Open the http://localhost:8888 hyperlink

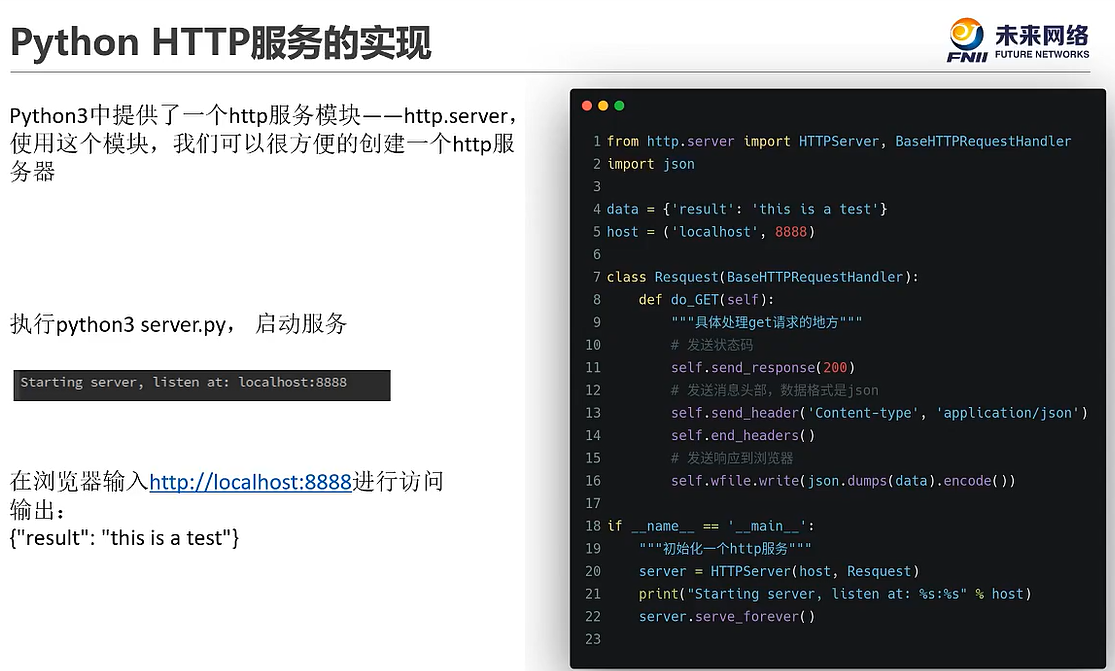coord(250,482)
